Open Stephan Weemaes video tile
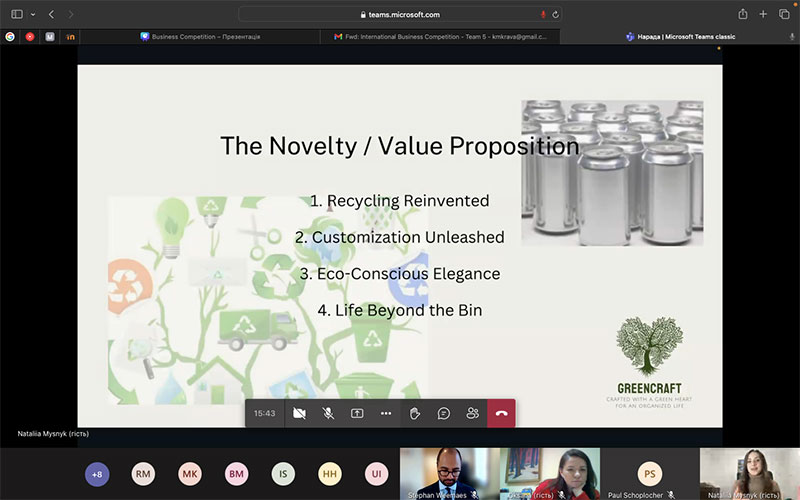This screenshot has width=800, height=500. (449, 474)
